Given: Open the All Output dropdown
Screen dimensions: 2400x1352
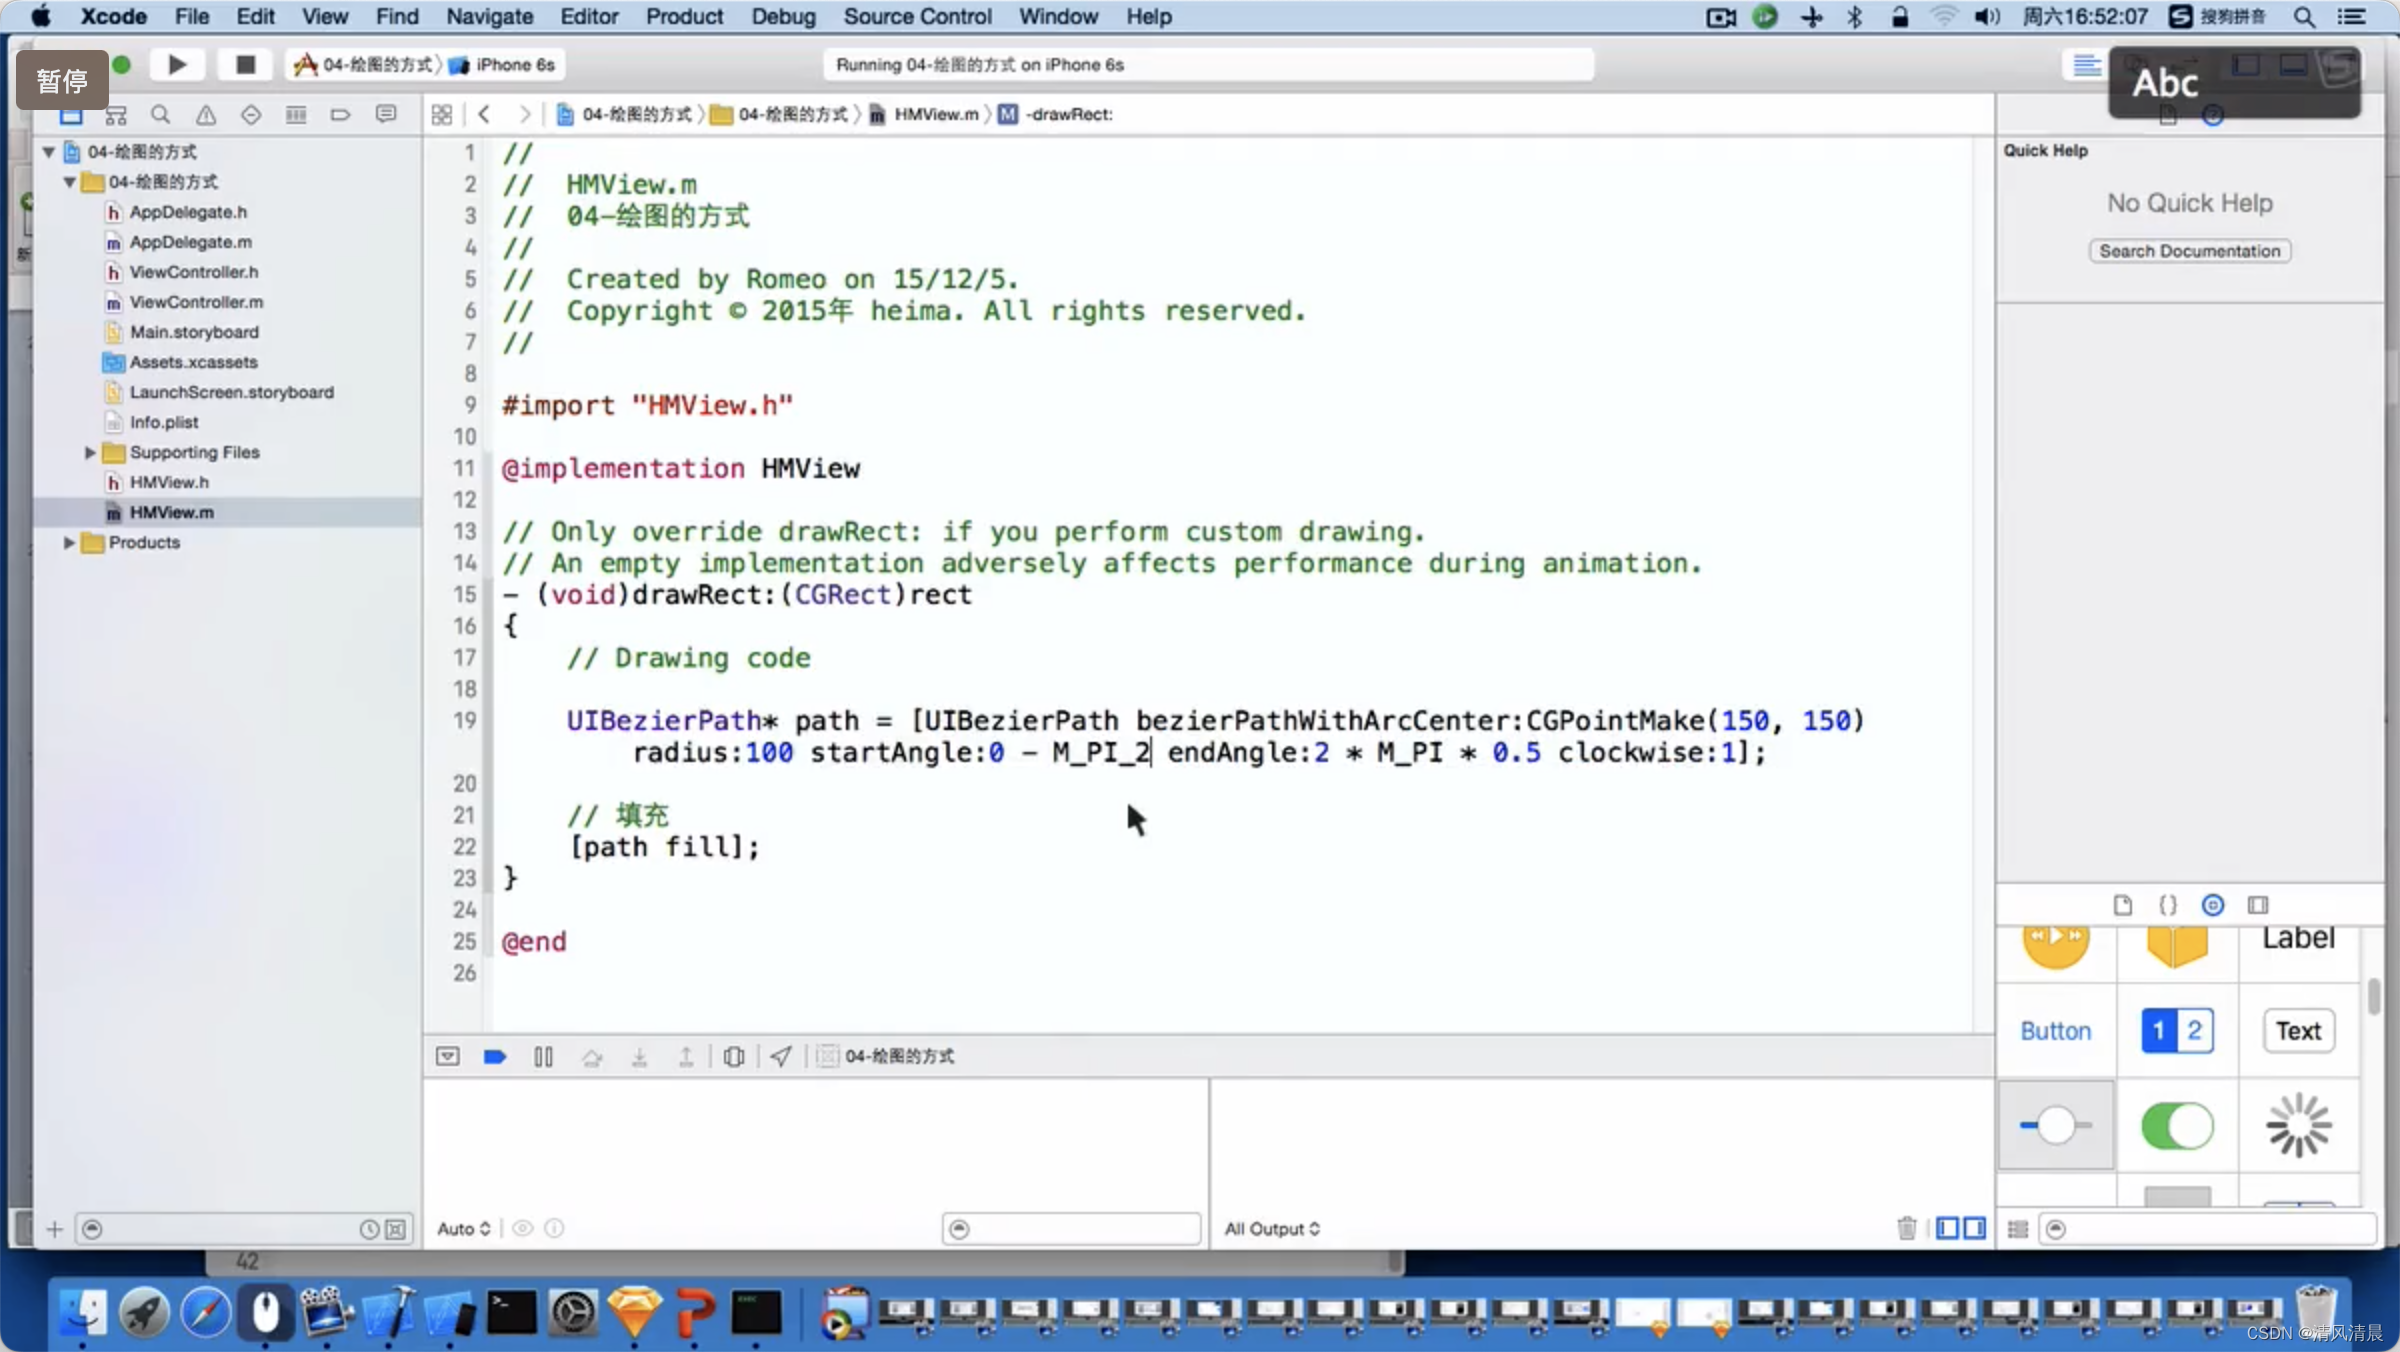Looking at the screenshot, I should pos(1272,1229).
